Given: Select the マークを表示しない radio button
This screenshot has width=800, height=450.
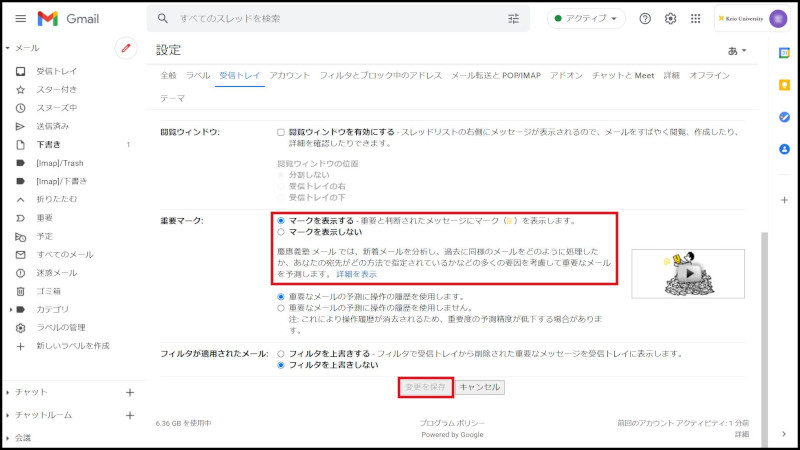Looking at the screenshot, I should (x=281, y=232).
